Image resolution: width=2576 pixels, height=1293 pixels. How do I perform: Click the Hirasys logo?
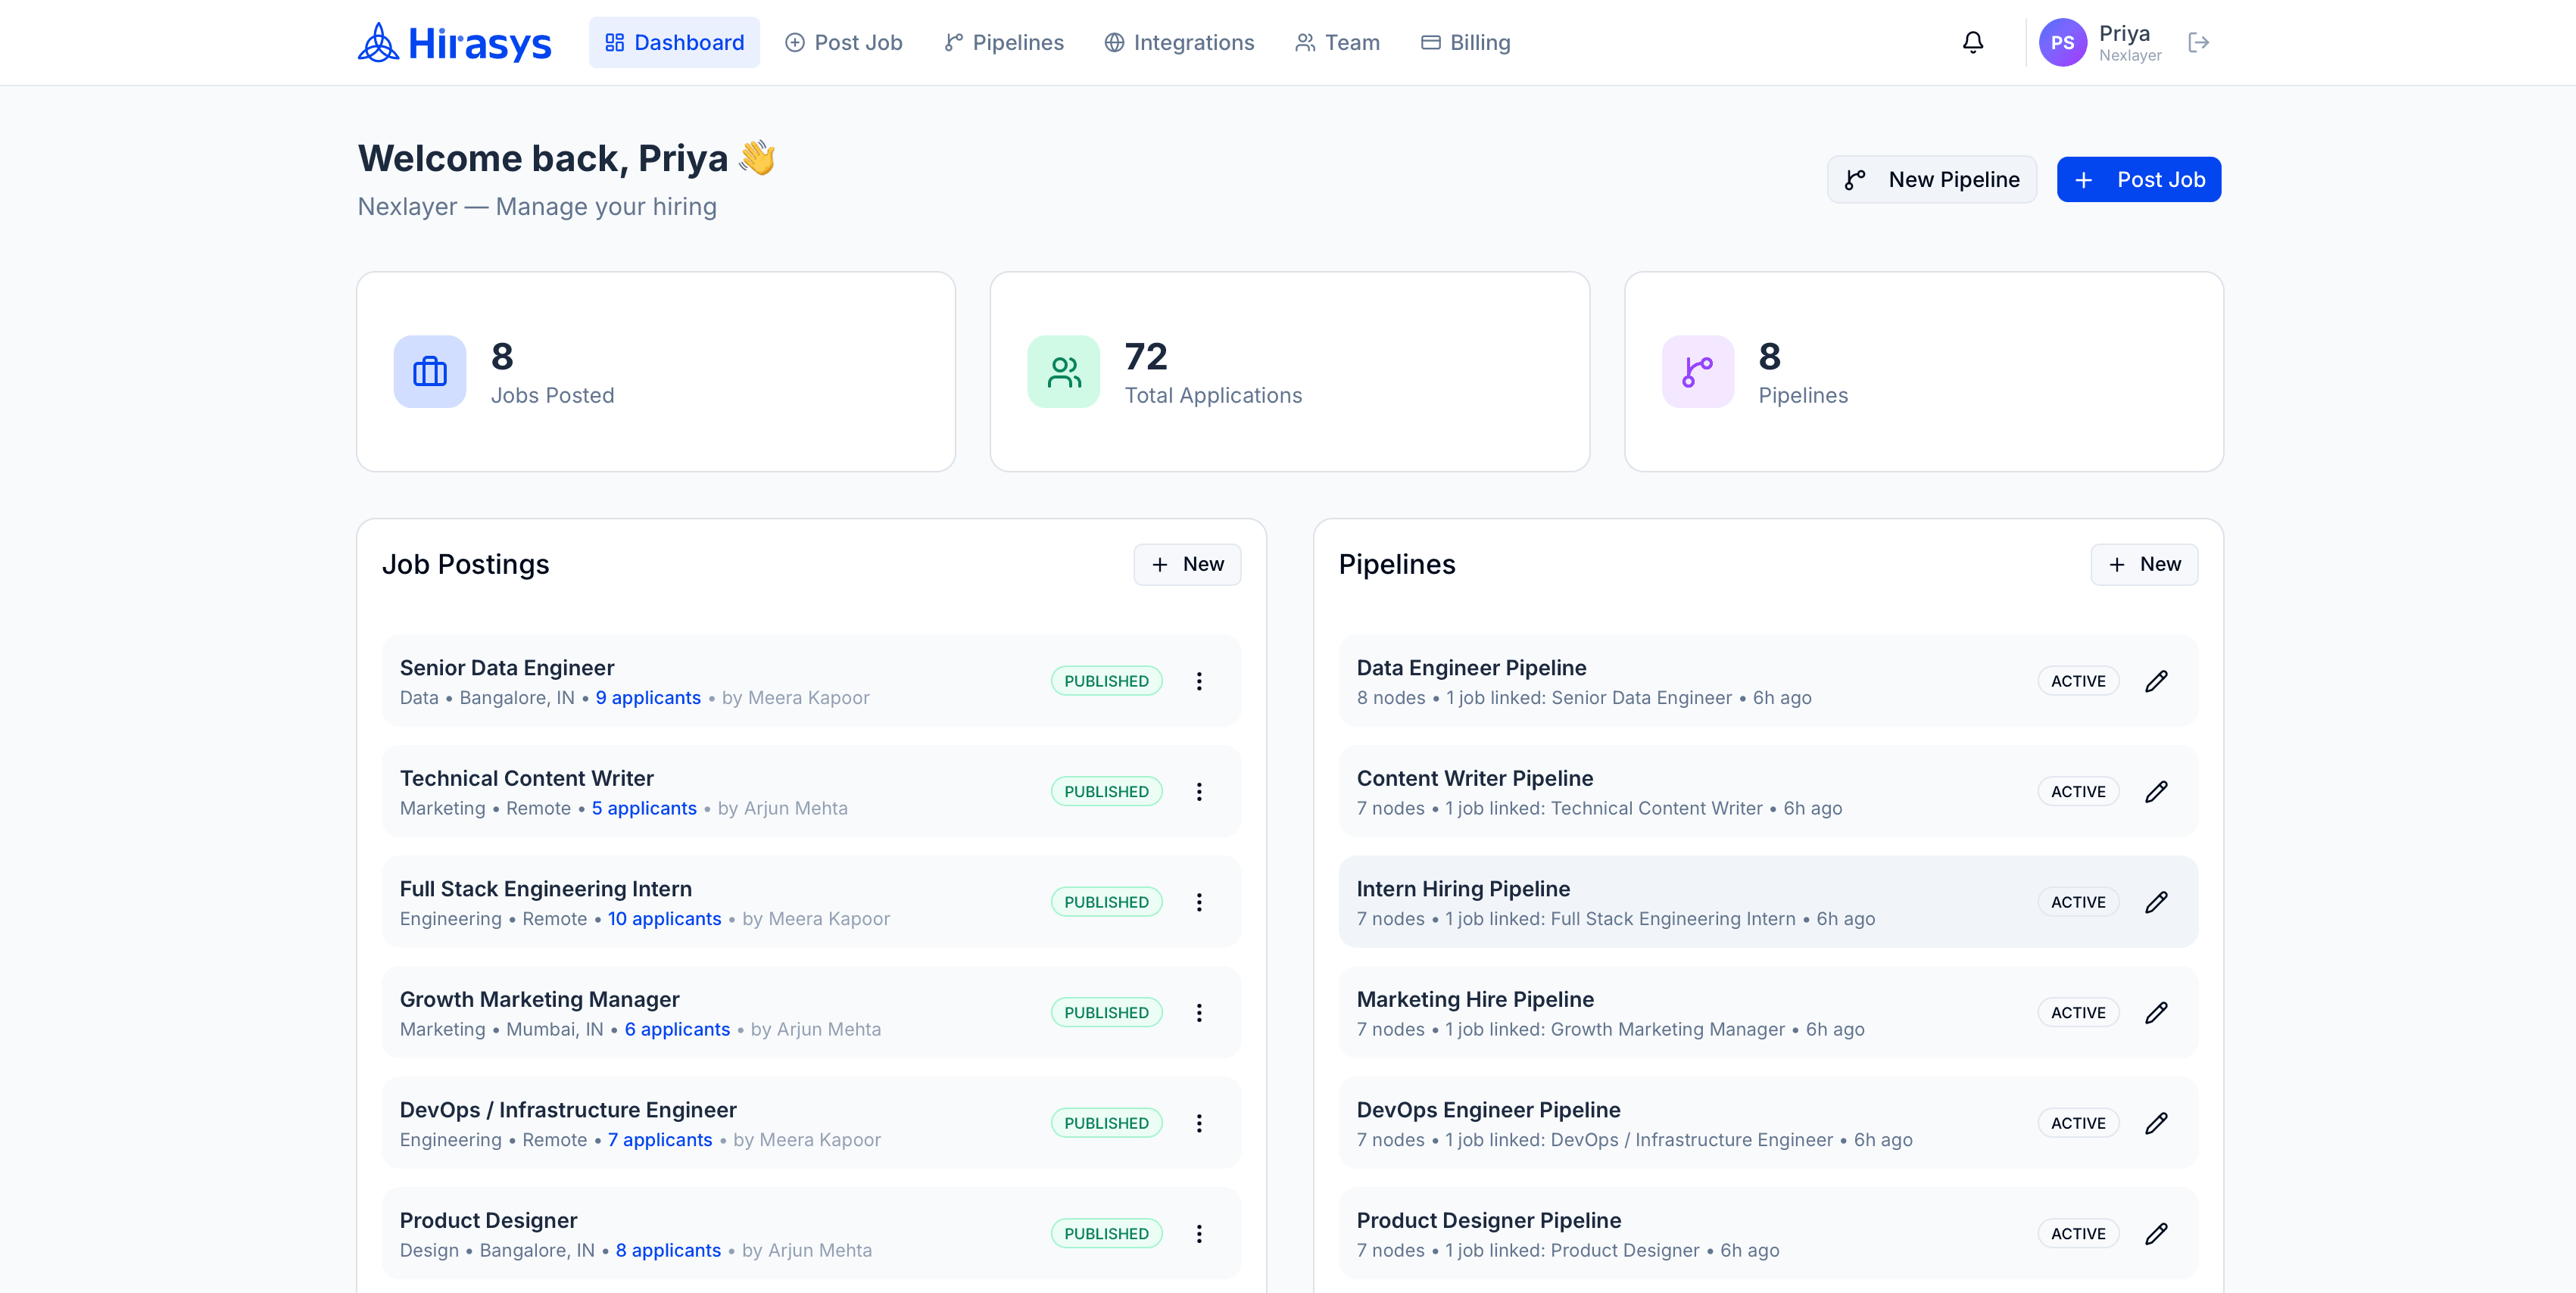tap(455, 43)
